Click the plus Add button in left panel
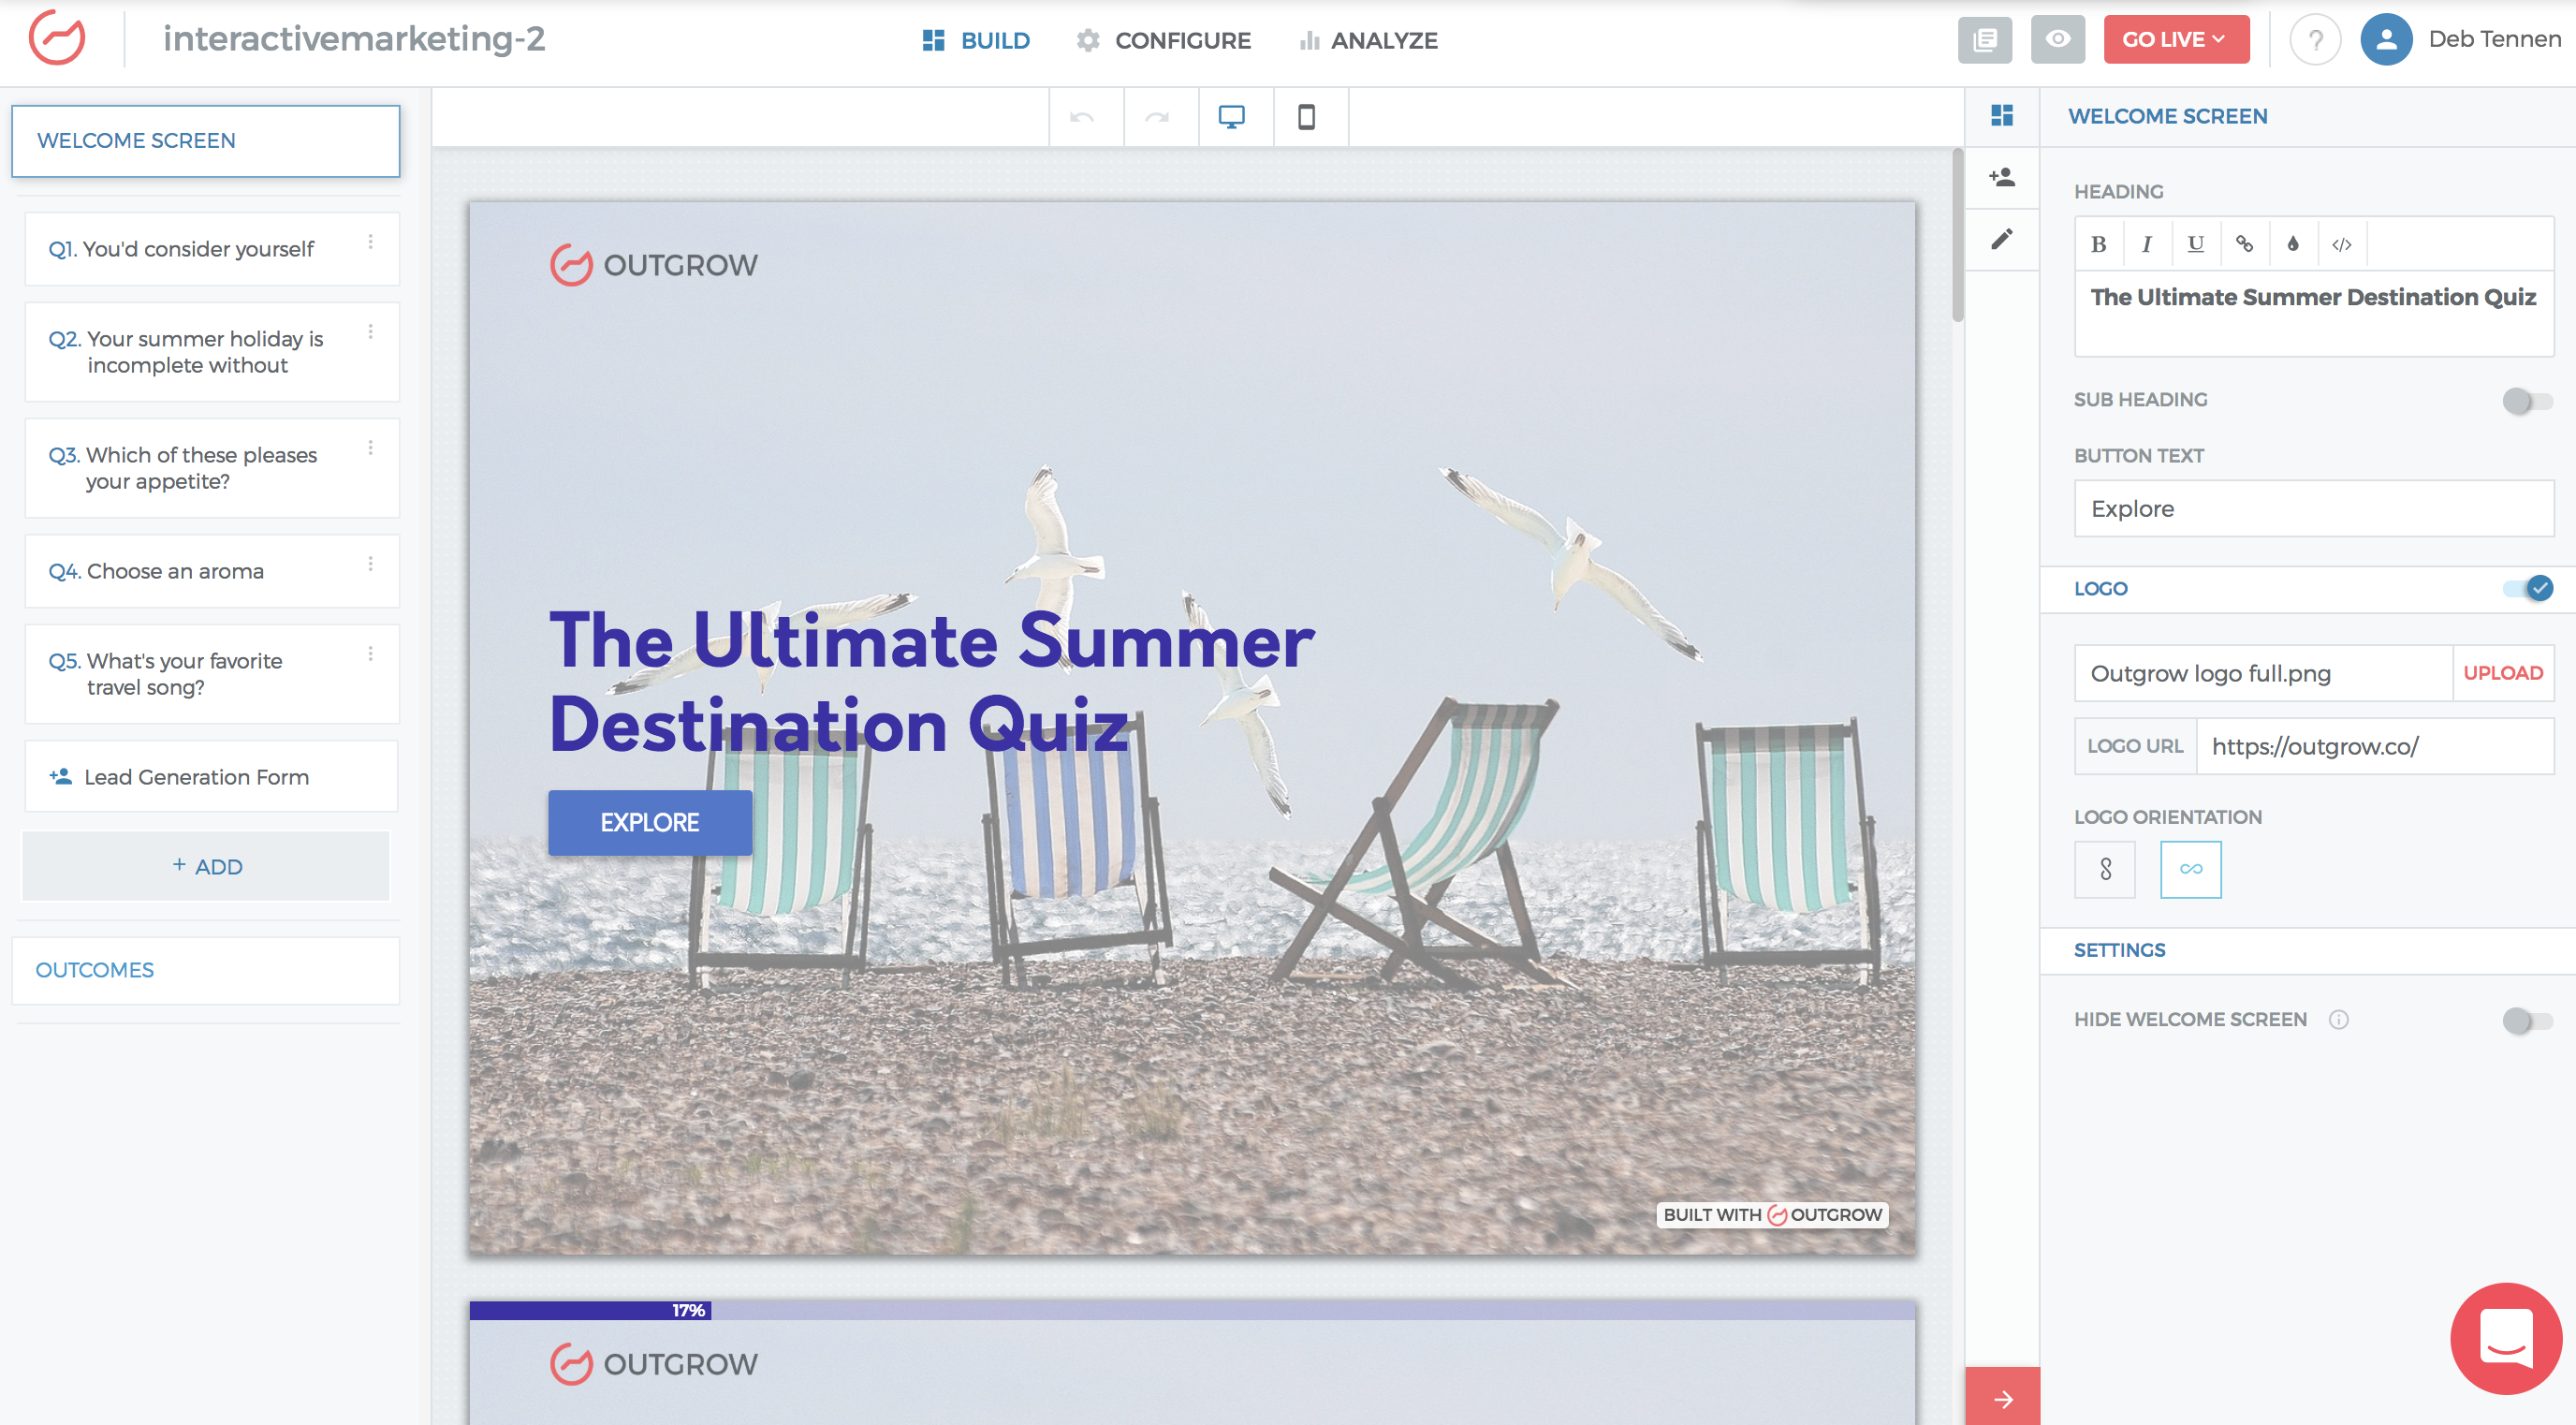The image size is (2576, 1425). (205, 865)
